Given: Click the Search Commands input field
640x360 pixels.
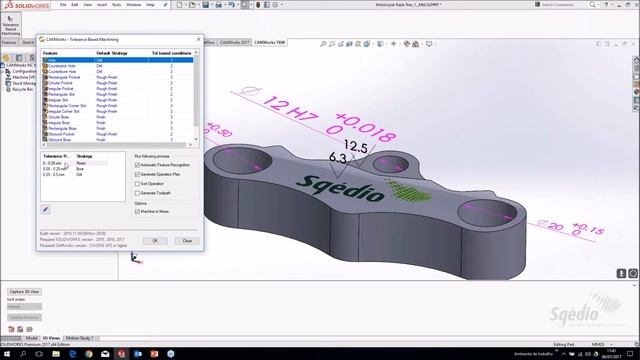Looking at the screenshot, I should click(563, 4).
